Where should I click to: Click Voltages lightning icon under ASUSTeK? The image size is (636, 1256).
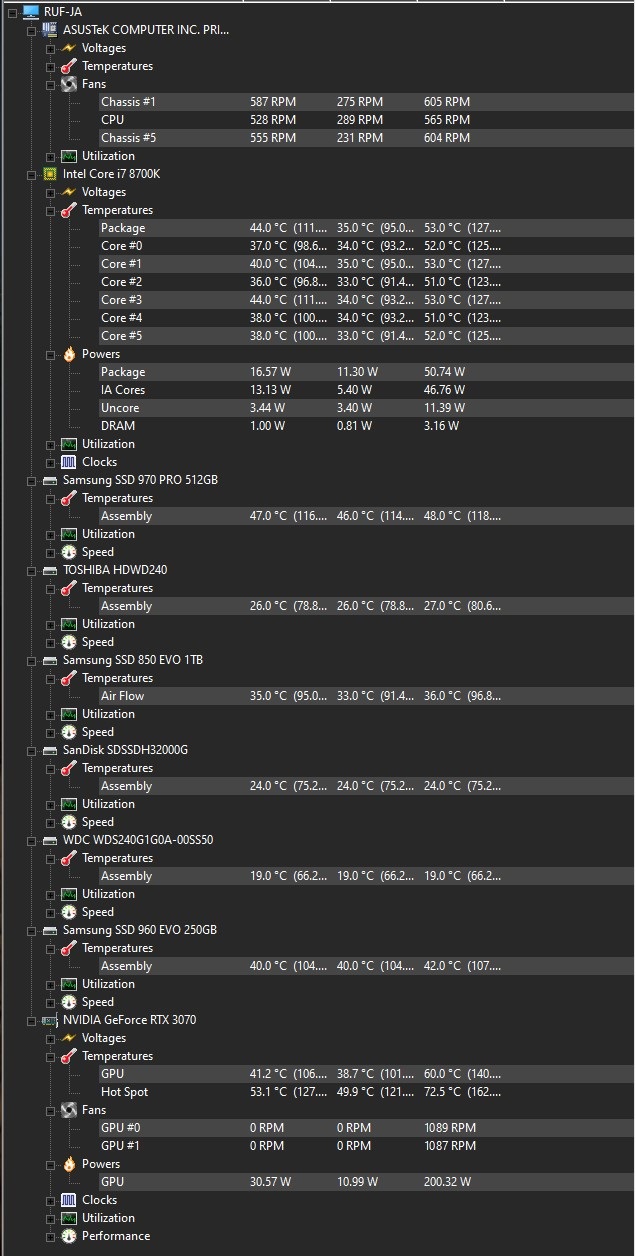pyautogui.click(x=69, y=48)
